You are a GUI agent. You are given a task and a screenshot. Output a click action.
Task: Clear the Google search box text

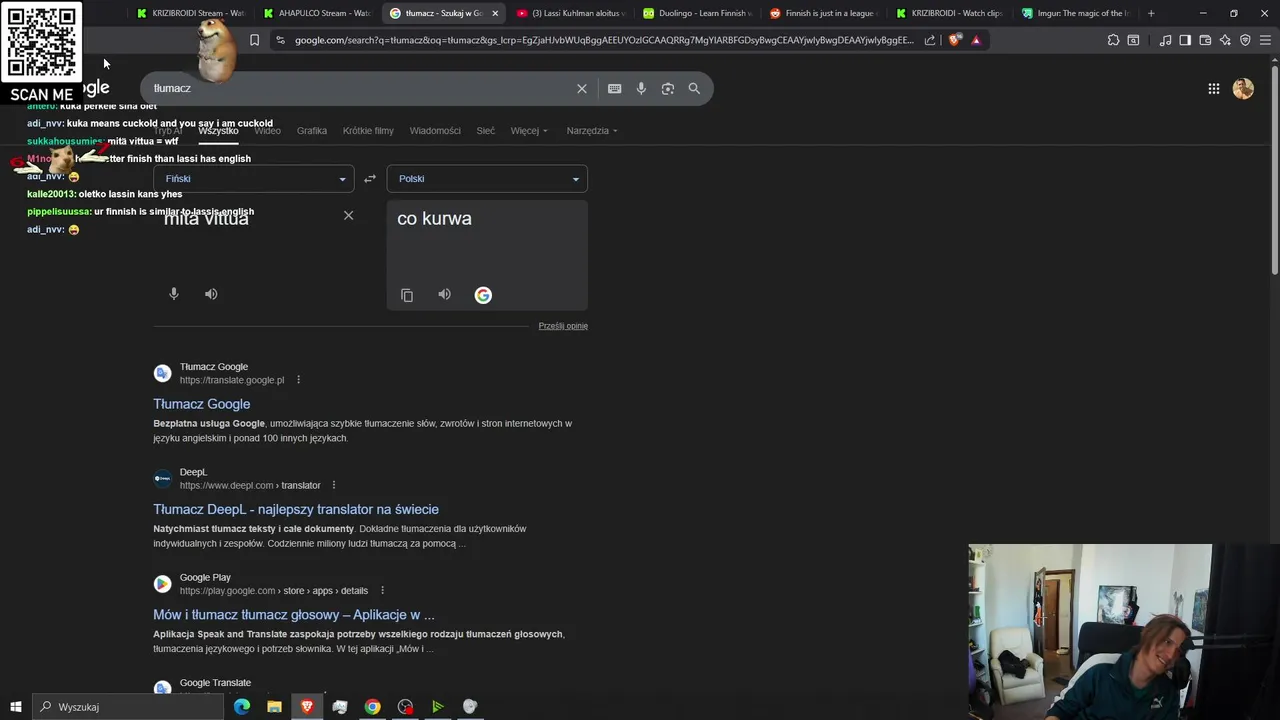point(582,88)
